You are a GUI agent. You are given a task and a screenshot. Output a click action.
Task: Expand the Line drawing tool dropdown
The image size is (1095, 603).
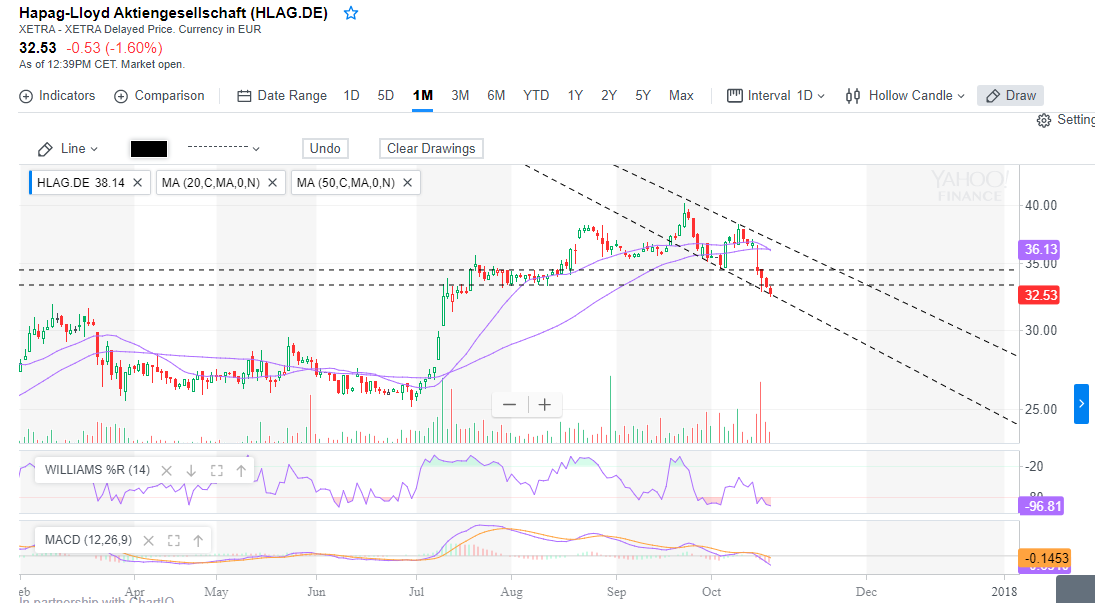tap(68, 149)
